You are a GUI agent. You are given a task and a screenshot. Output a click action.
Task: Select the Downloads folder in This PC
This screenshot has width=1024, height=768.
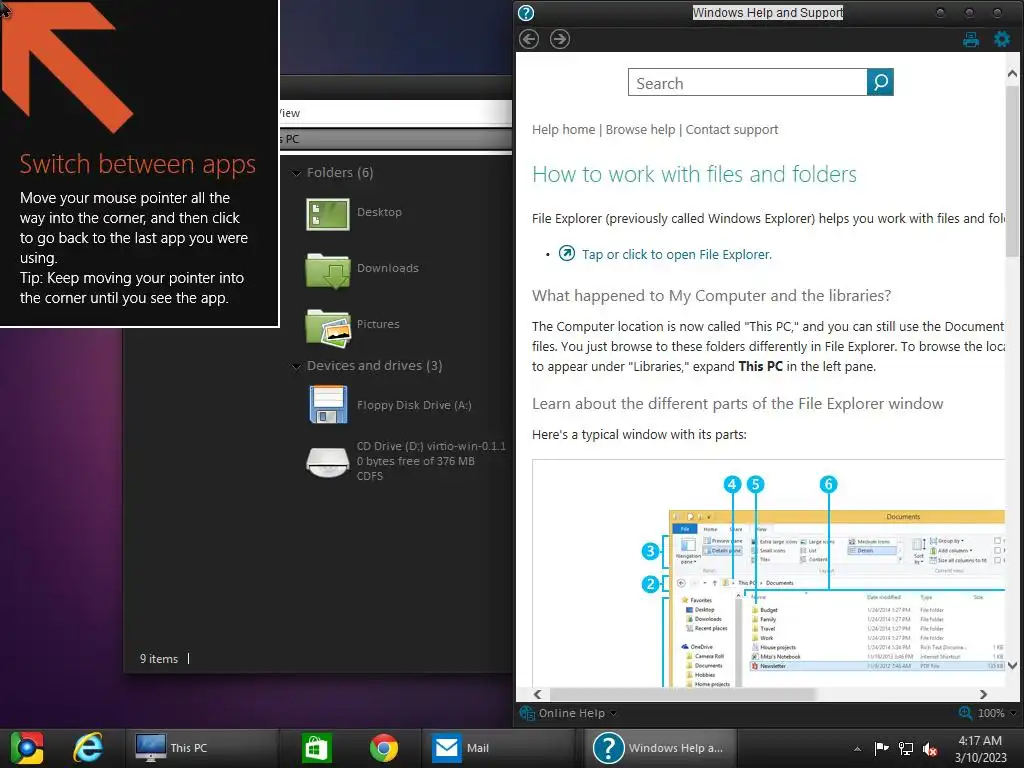pyautogui.click(x=363, y=268)
